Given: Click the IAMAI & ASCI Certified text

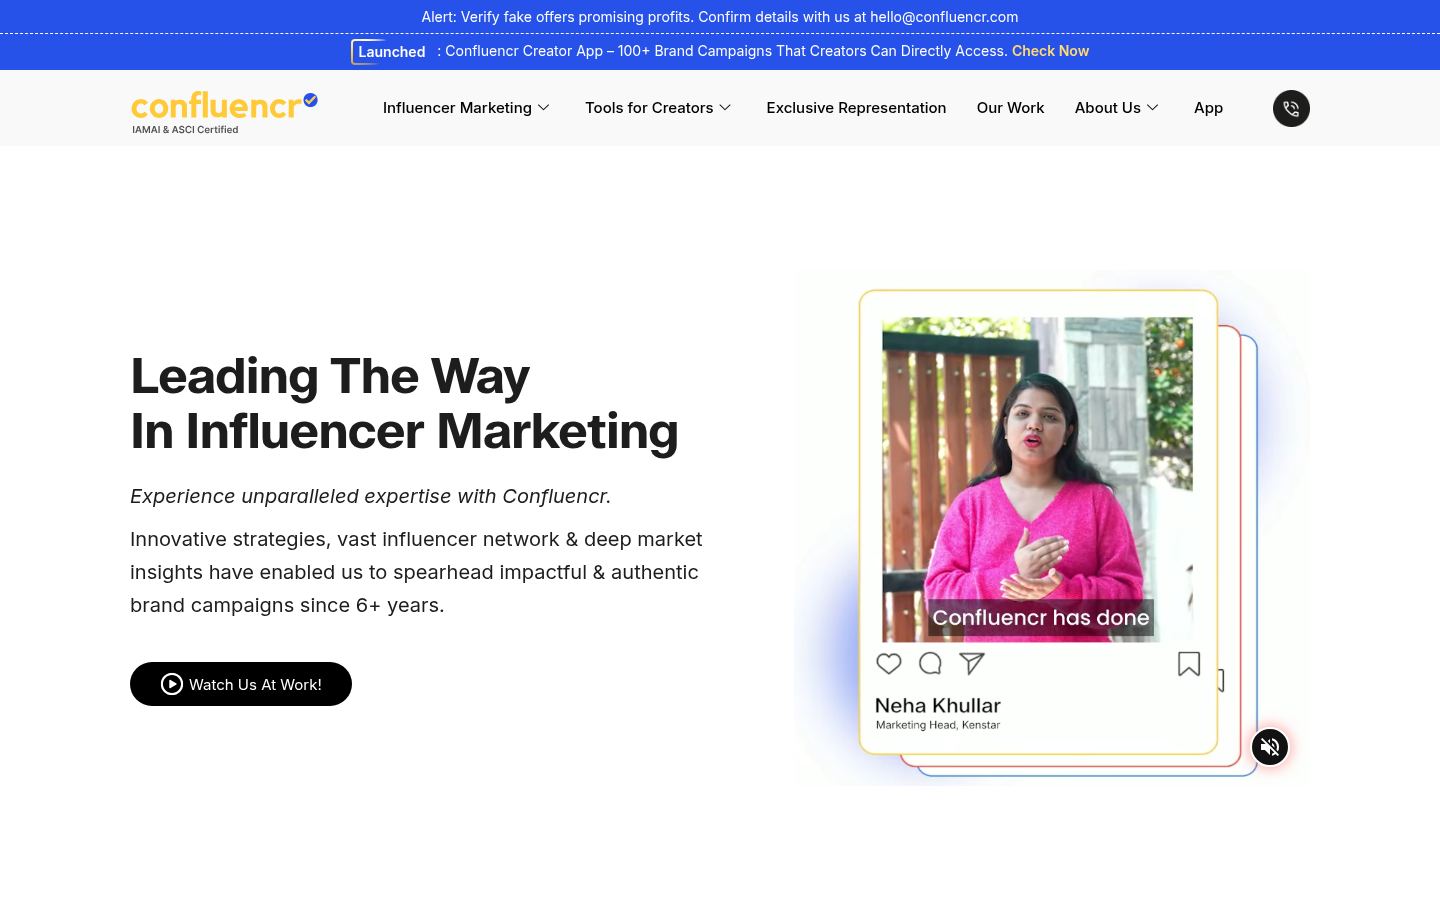Looking at the screenshot, I should (185, 130).
